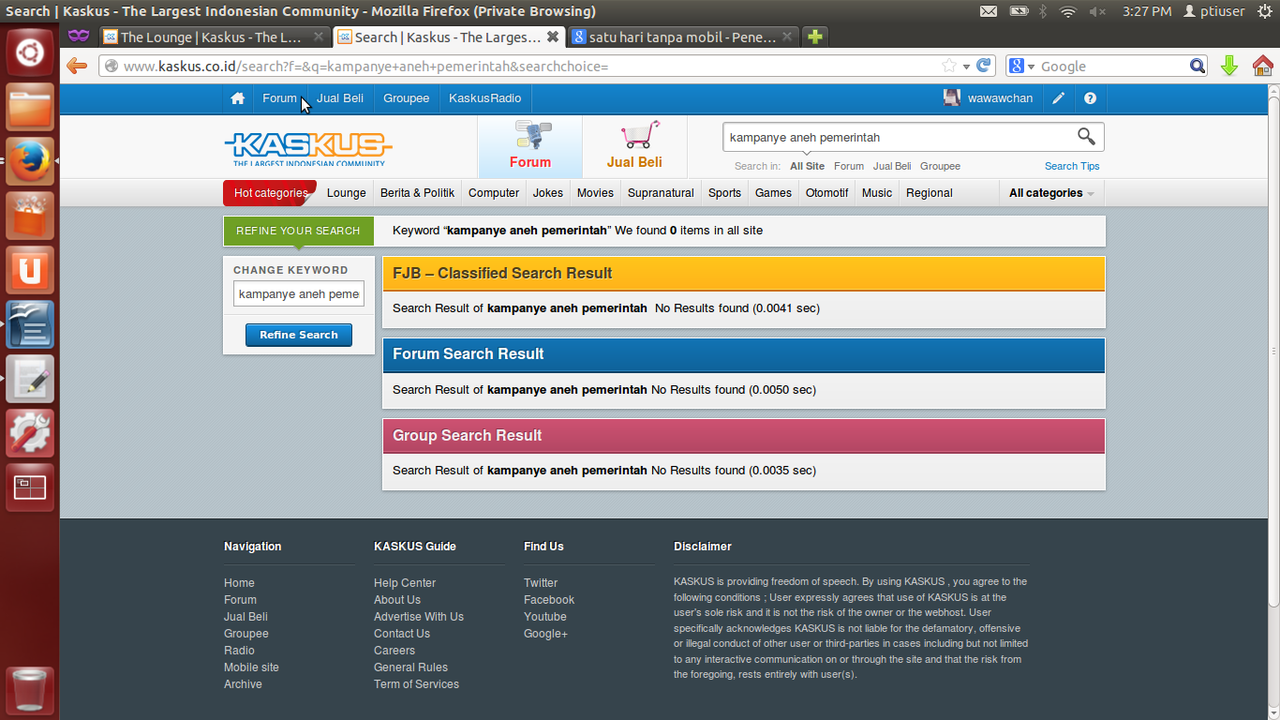The width and height of the screenshot is (1280, 720).
Task: Open the URL history dropdown arrow
Action: [x=966, y=67]
